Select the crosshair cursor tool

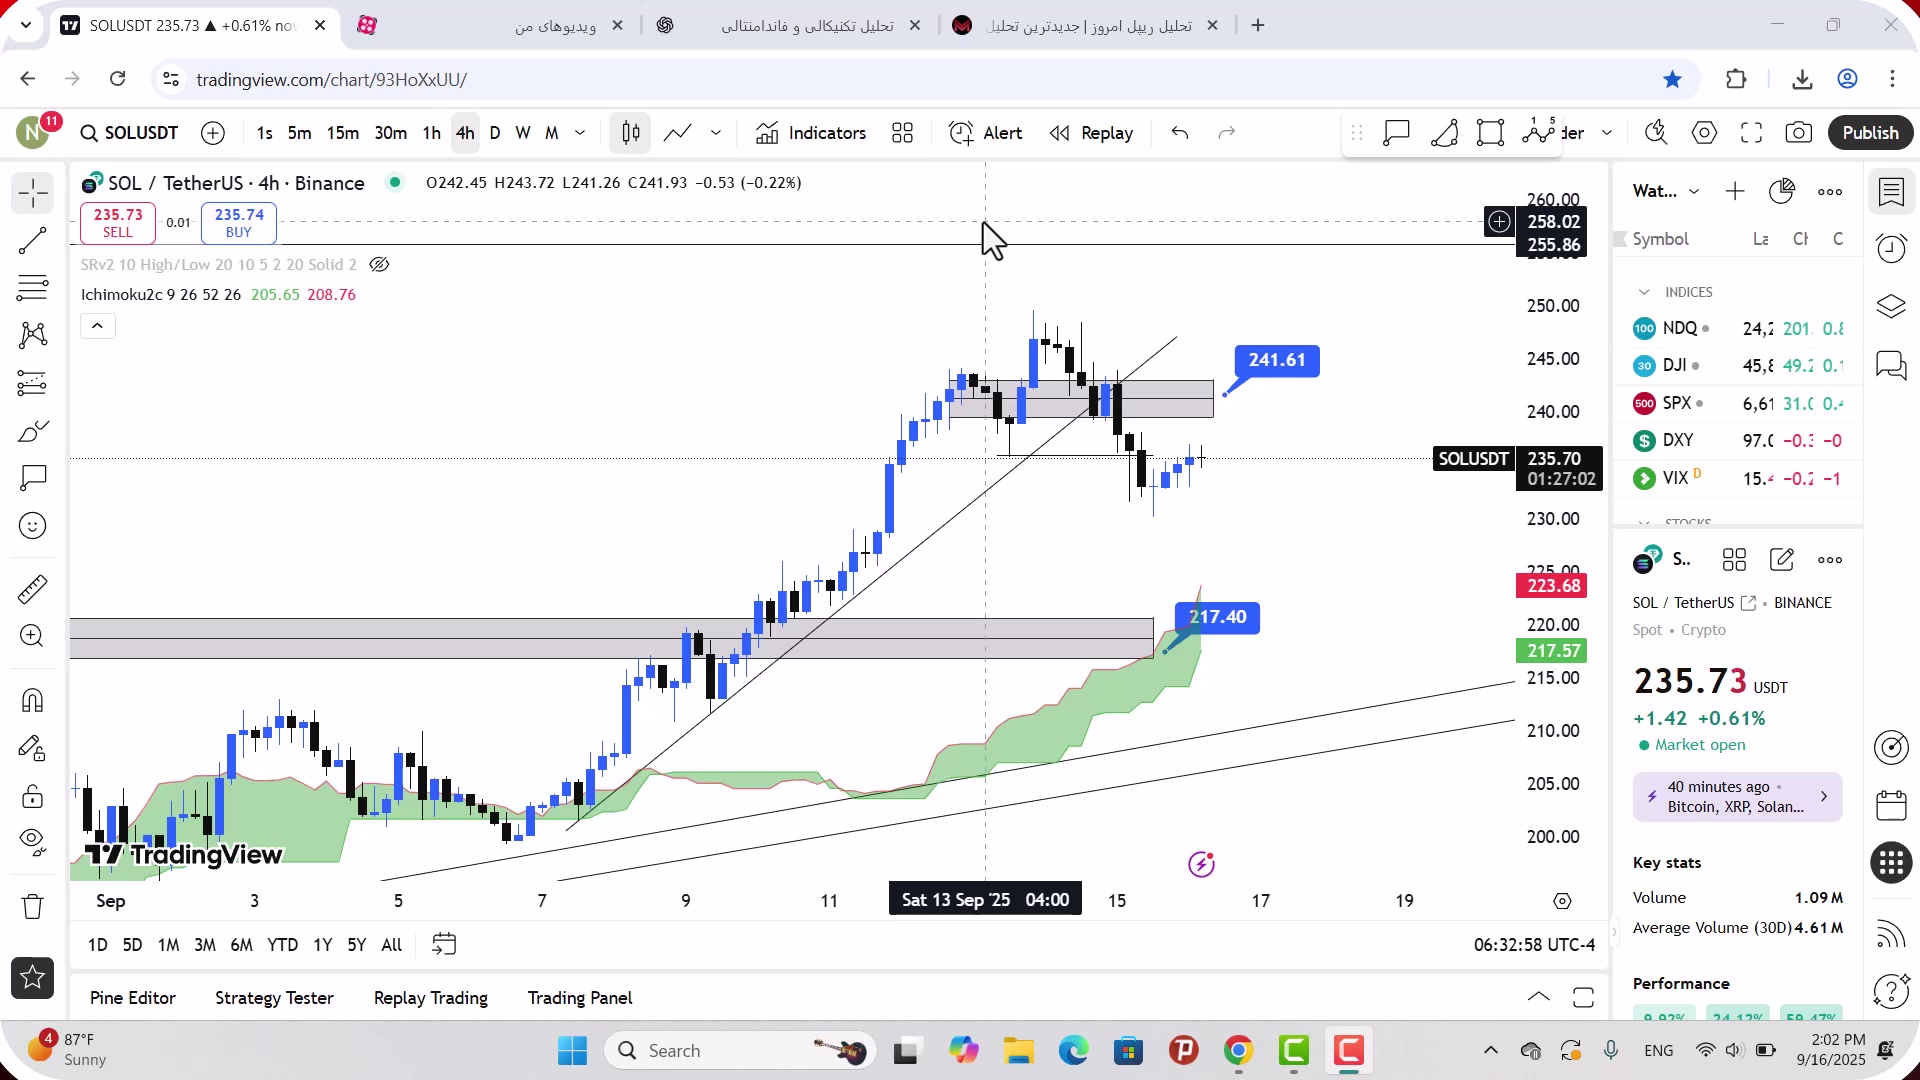pos(33,193)
